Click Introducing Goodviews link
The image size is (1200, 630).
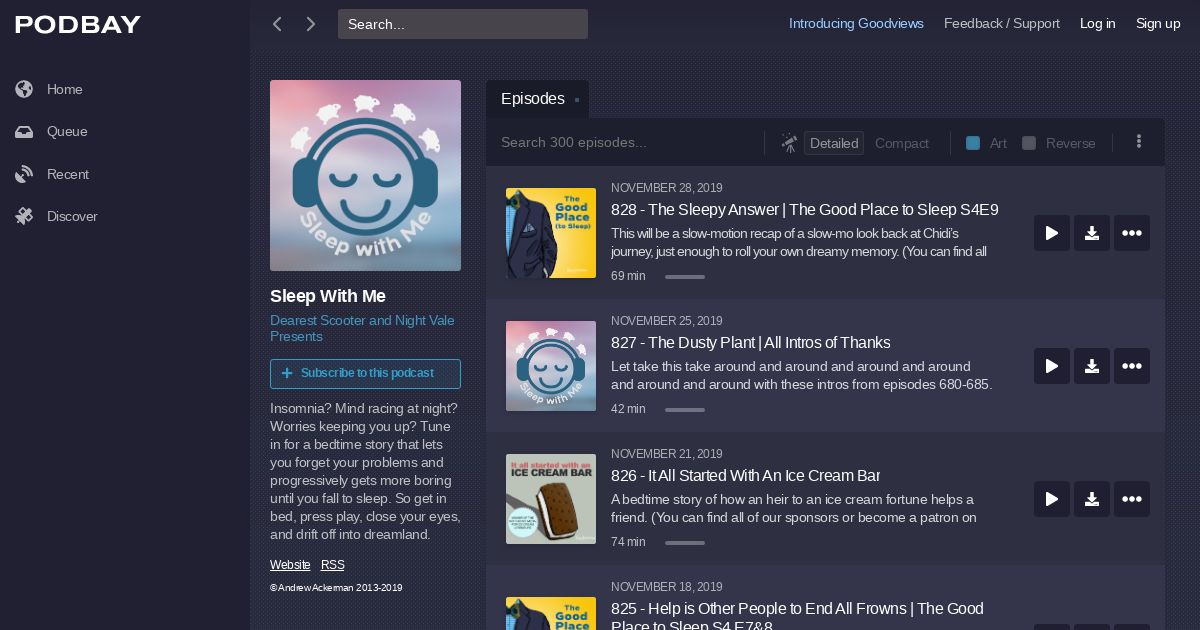856,24
